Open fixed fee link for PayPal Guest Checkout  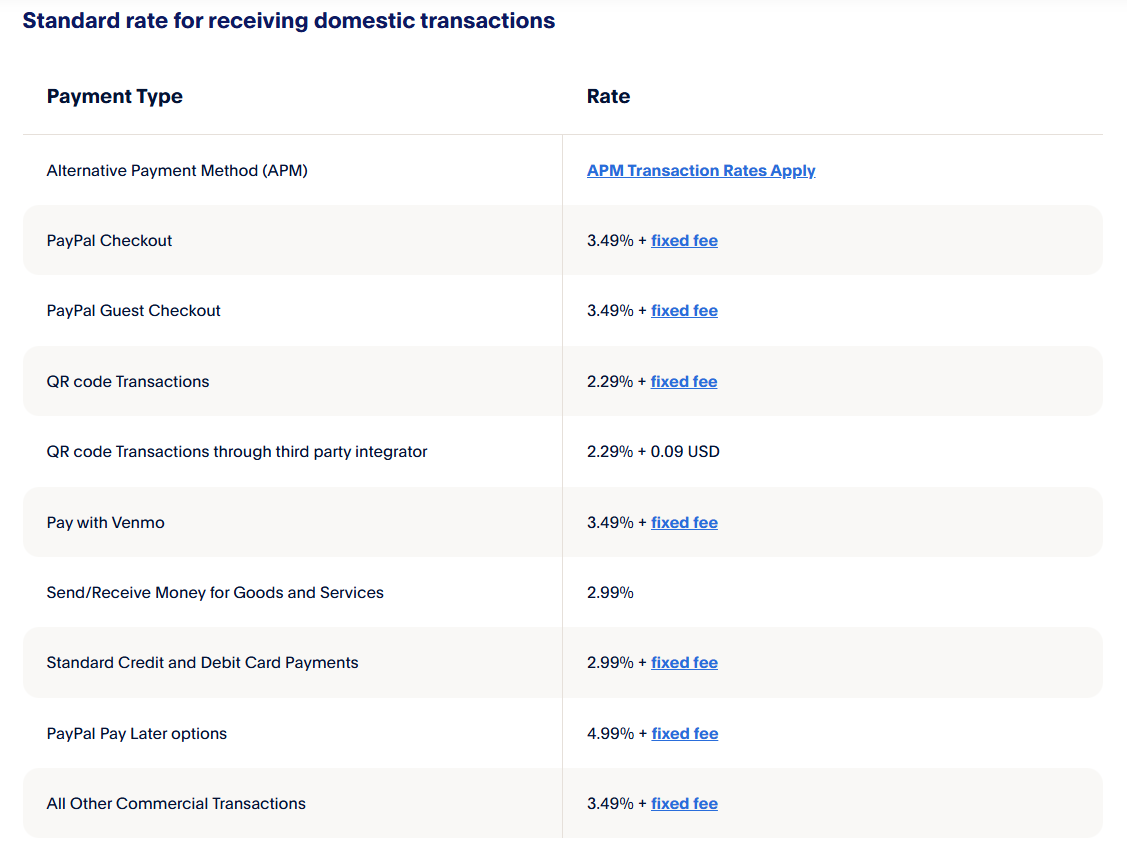(x=684, y=310)
